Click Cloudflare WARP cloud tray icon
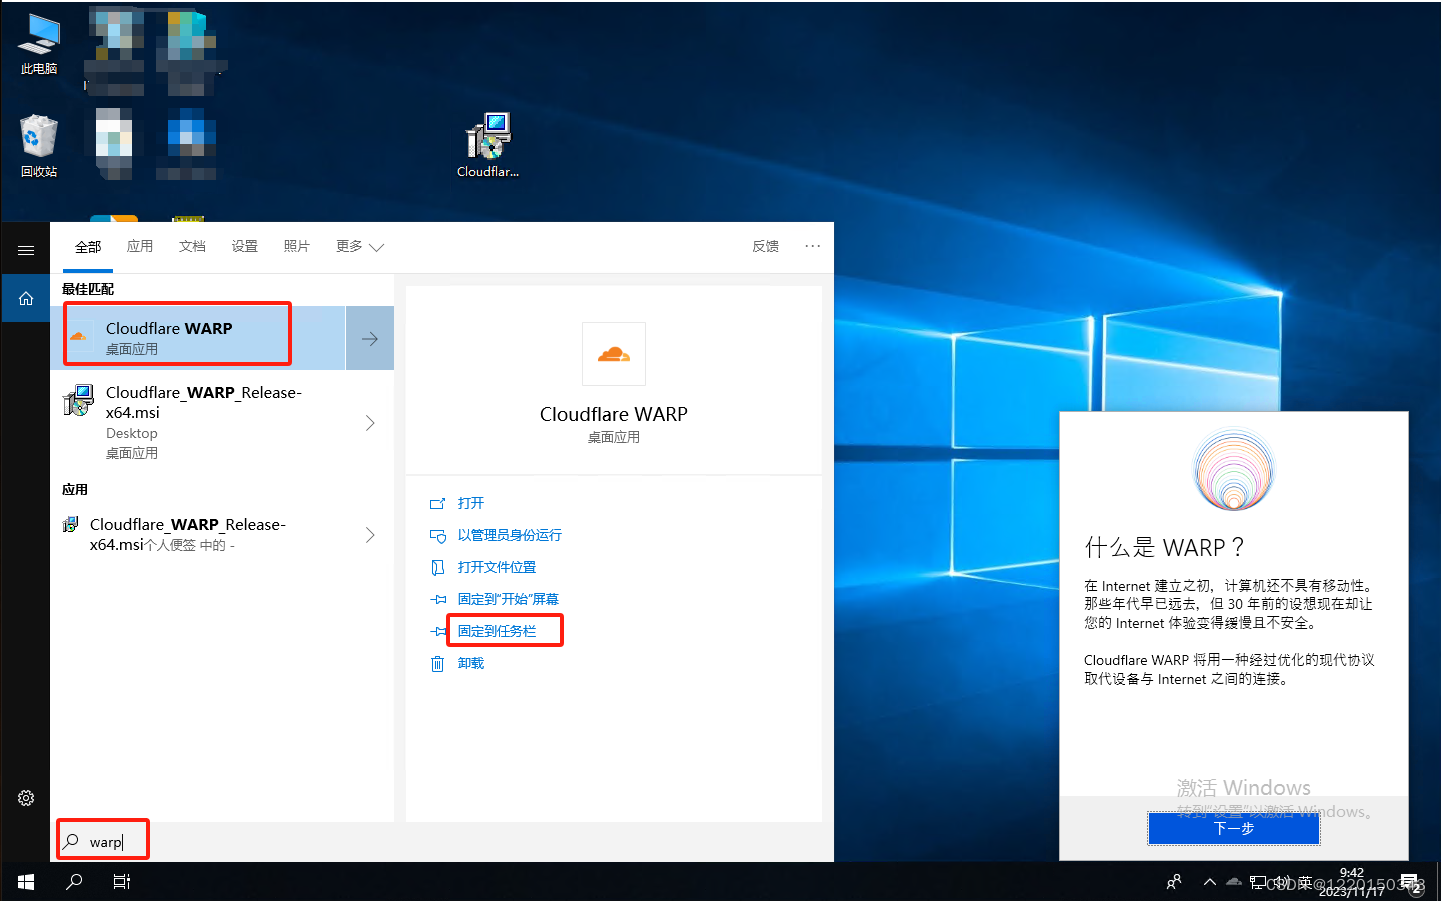Screen dimensions: 1441x901 (x=1234, y=881)
